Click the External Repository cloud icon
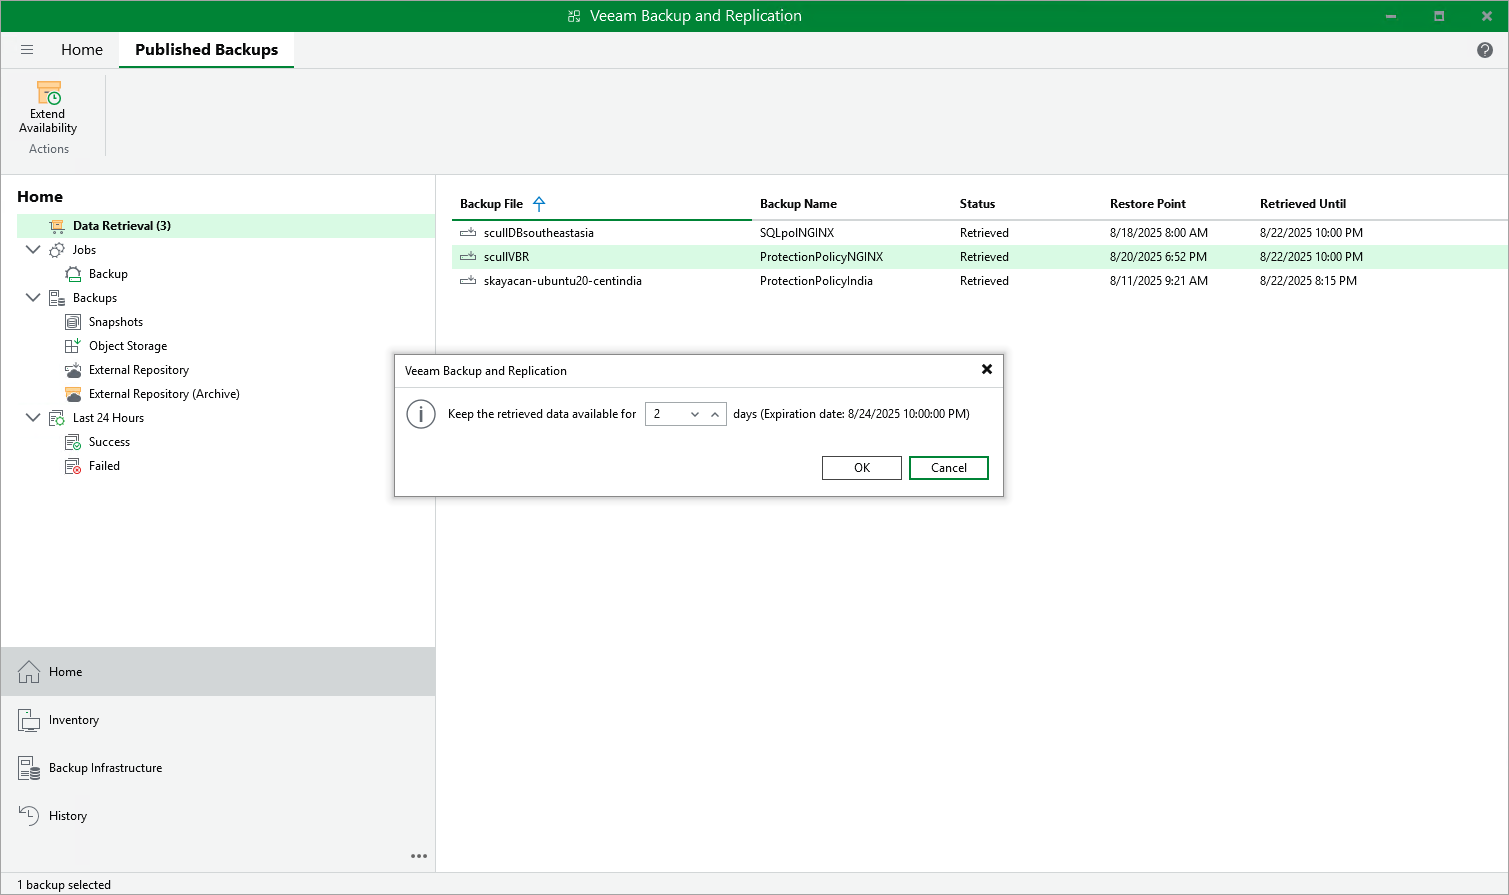The height and width of the screenshot is (895, 1509). (73, 370)
